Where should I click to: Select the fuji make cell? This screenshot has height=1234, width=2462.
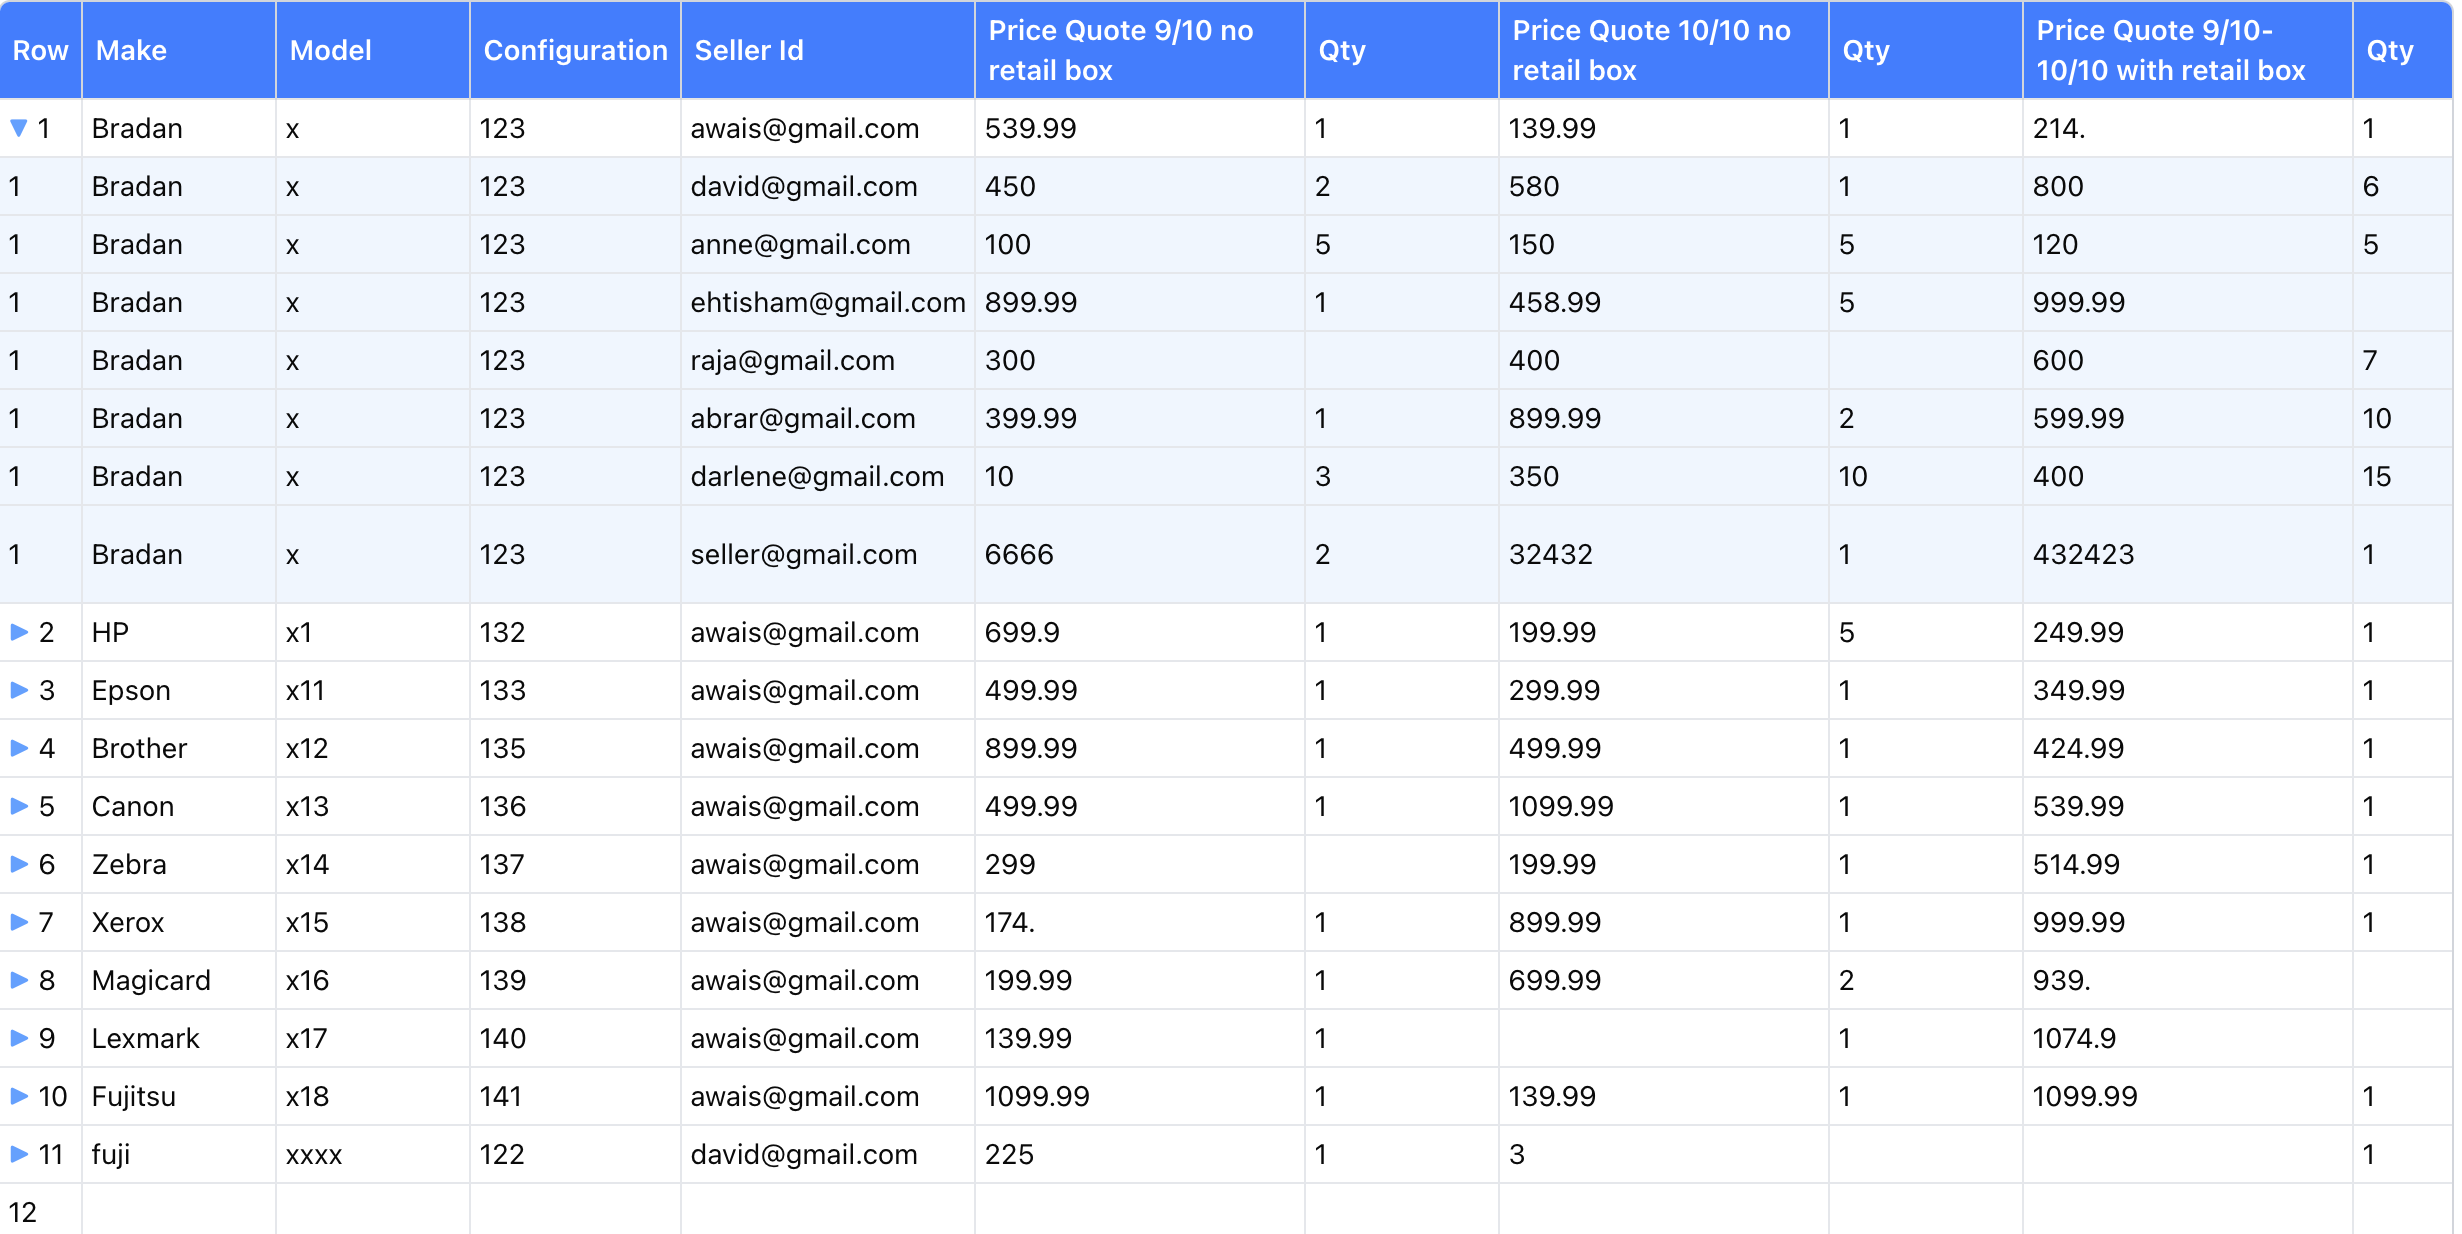tap(179, 1154)
